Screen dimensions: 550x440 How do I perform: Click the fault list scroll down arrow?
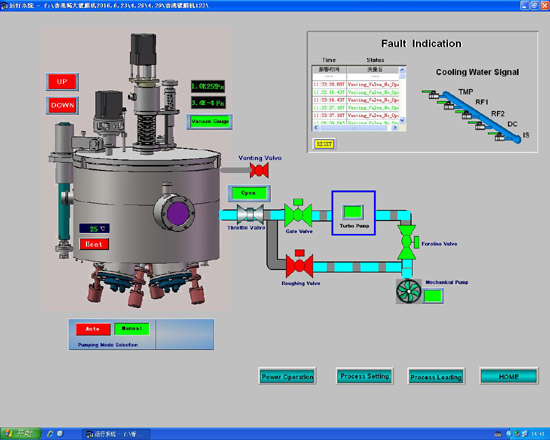coord(402,120)
